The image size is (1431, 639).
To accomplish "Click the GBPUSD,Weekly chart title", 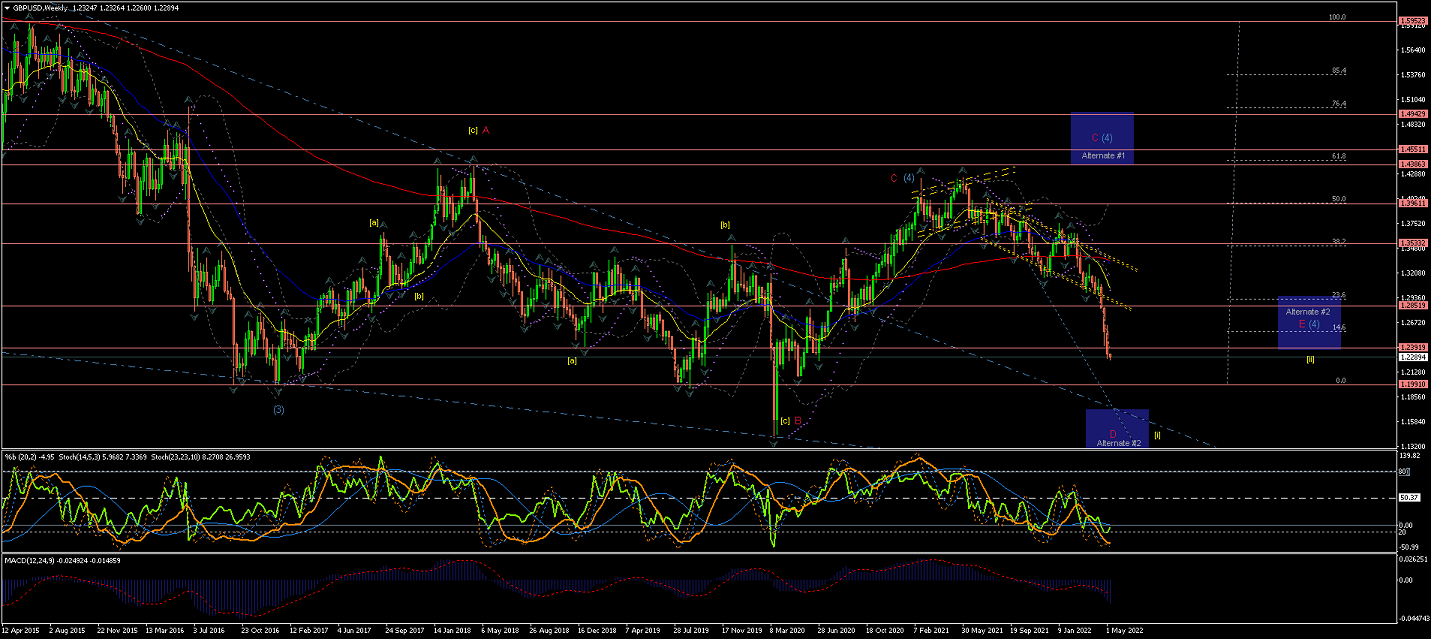I will [45, 7].
